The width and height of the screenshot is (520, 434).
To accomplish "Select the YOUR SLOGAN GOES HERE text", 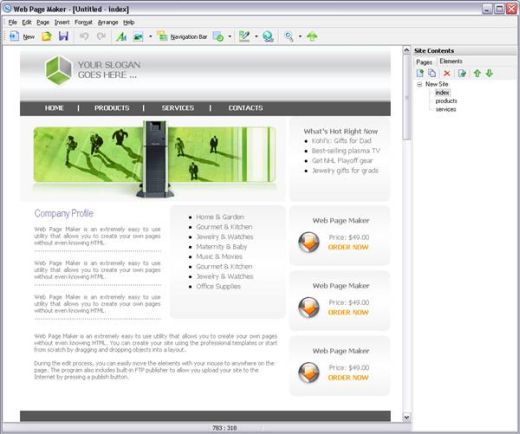I will coord(109,70).
